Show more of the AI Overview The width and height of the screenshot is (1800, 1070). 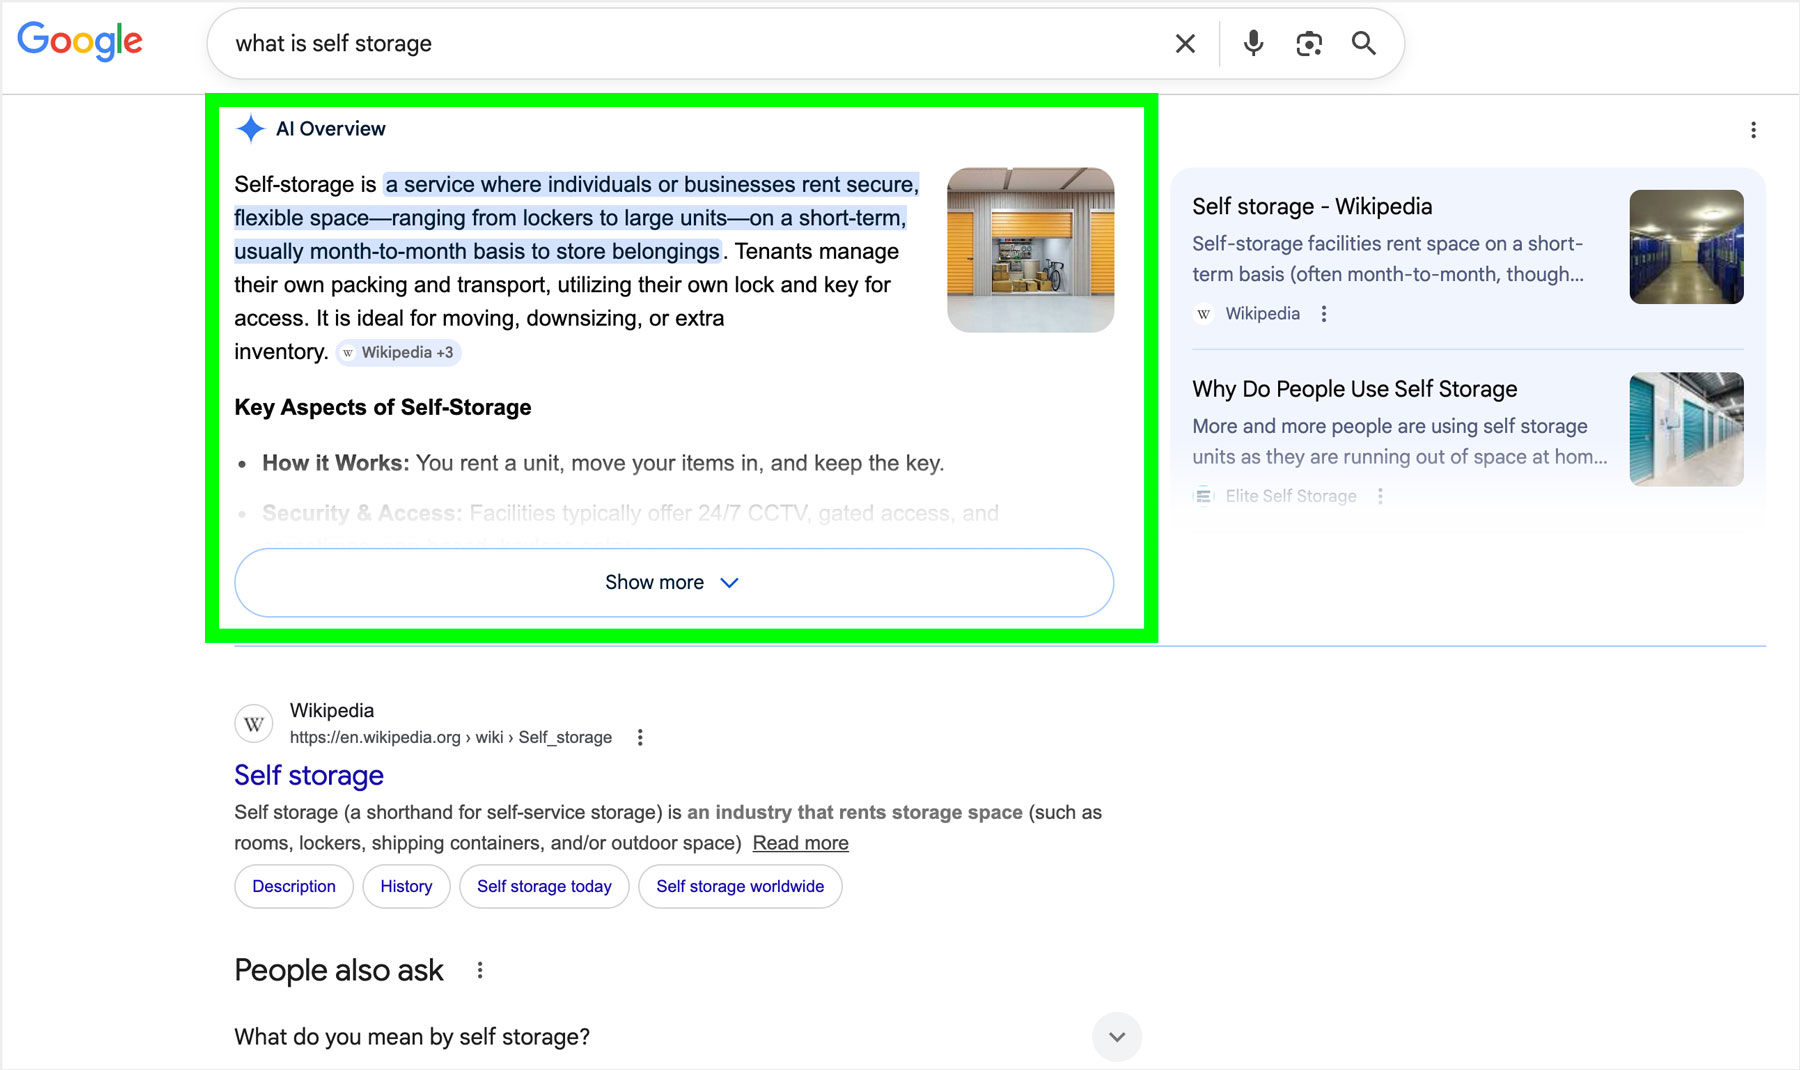point(673,582)
